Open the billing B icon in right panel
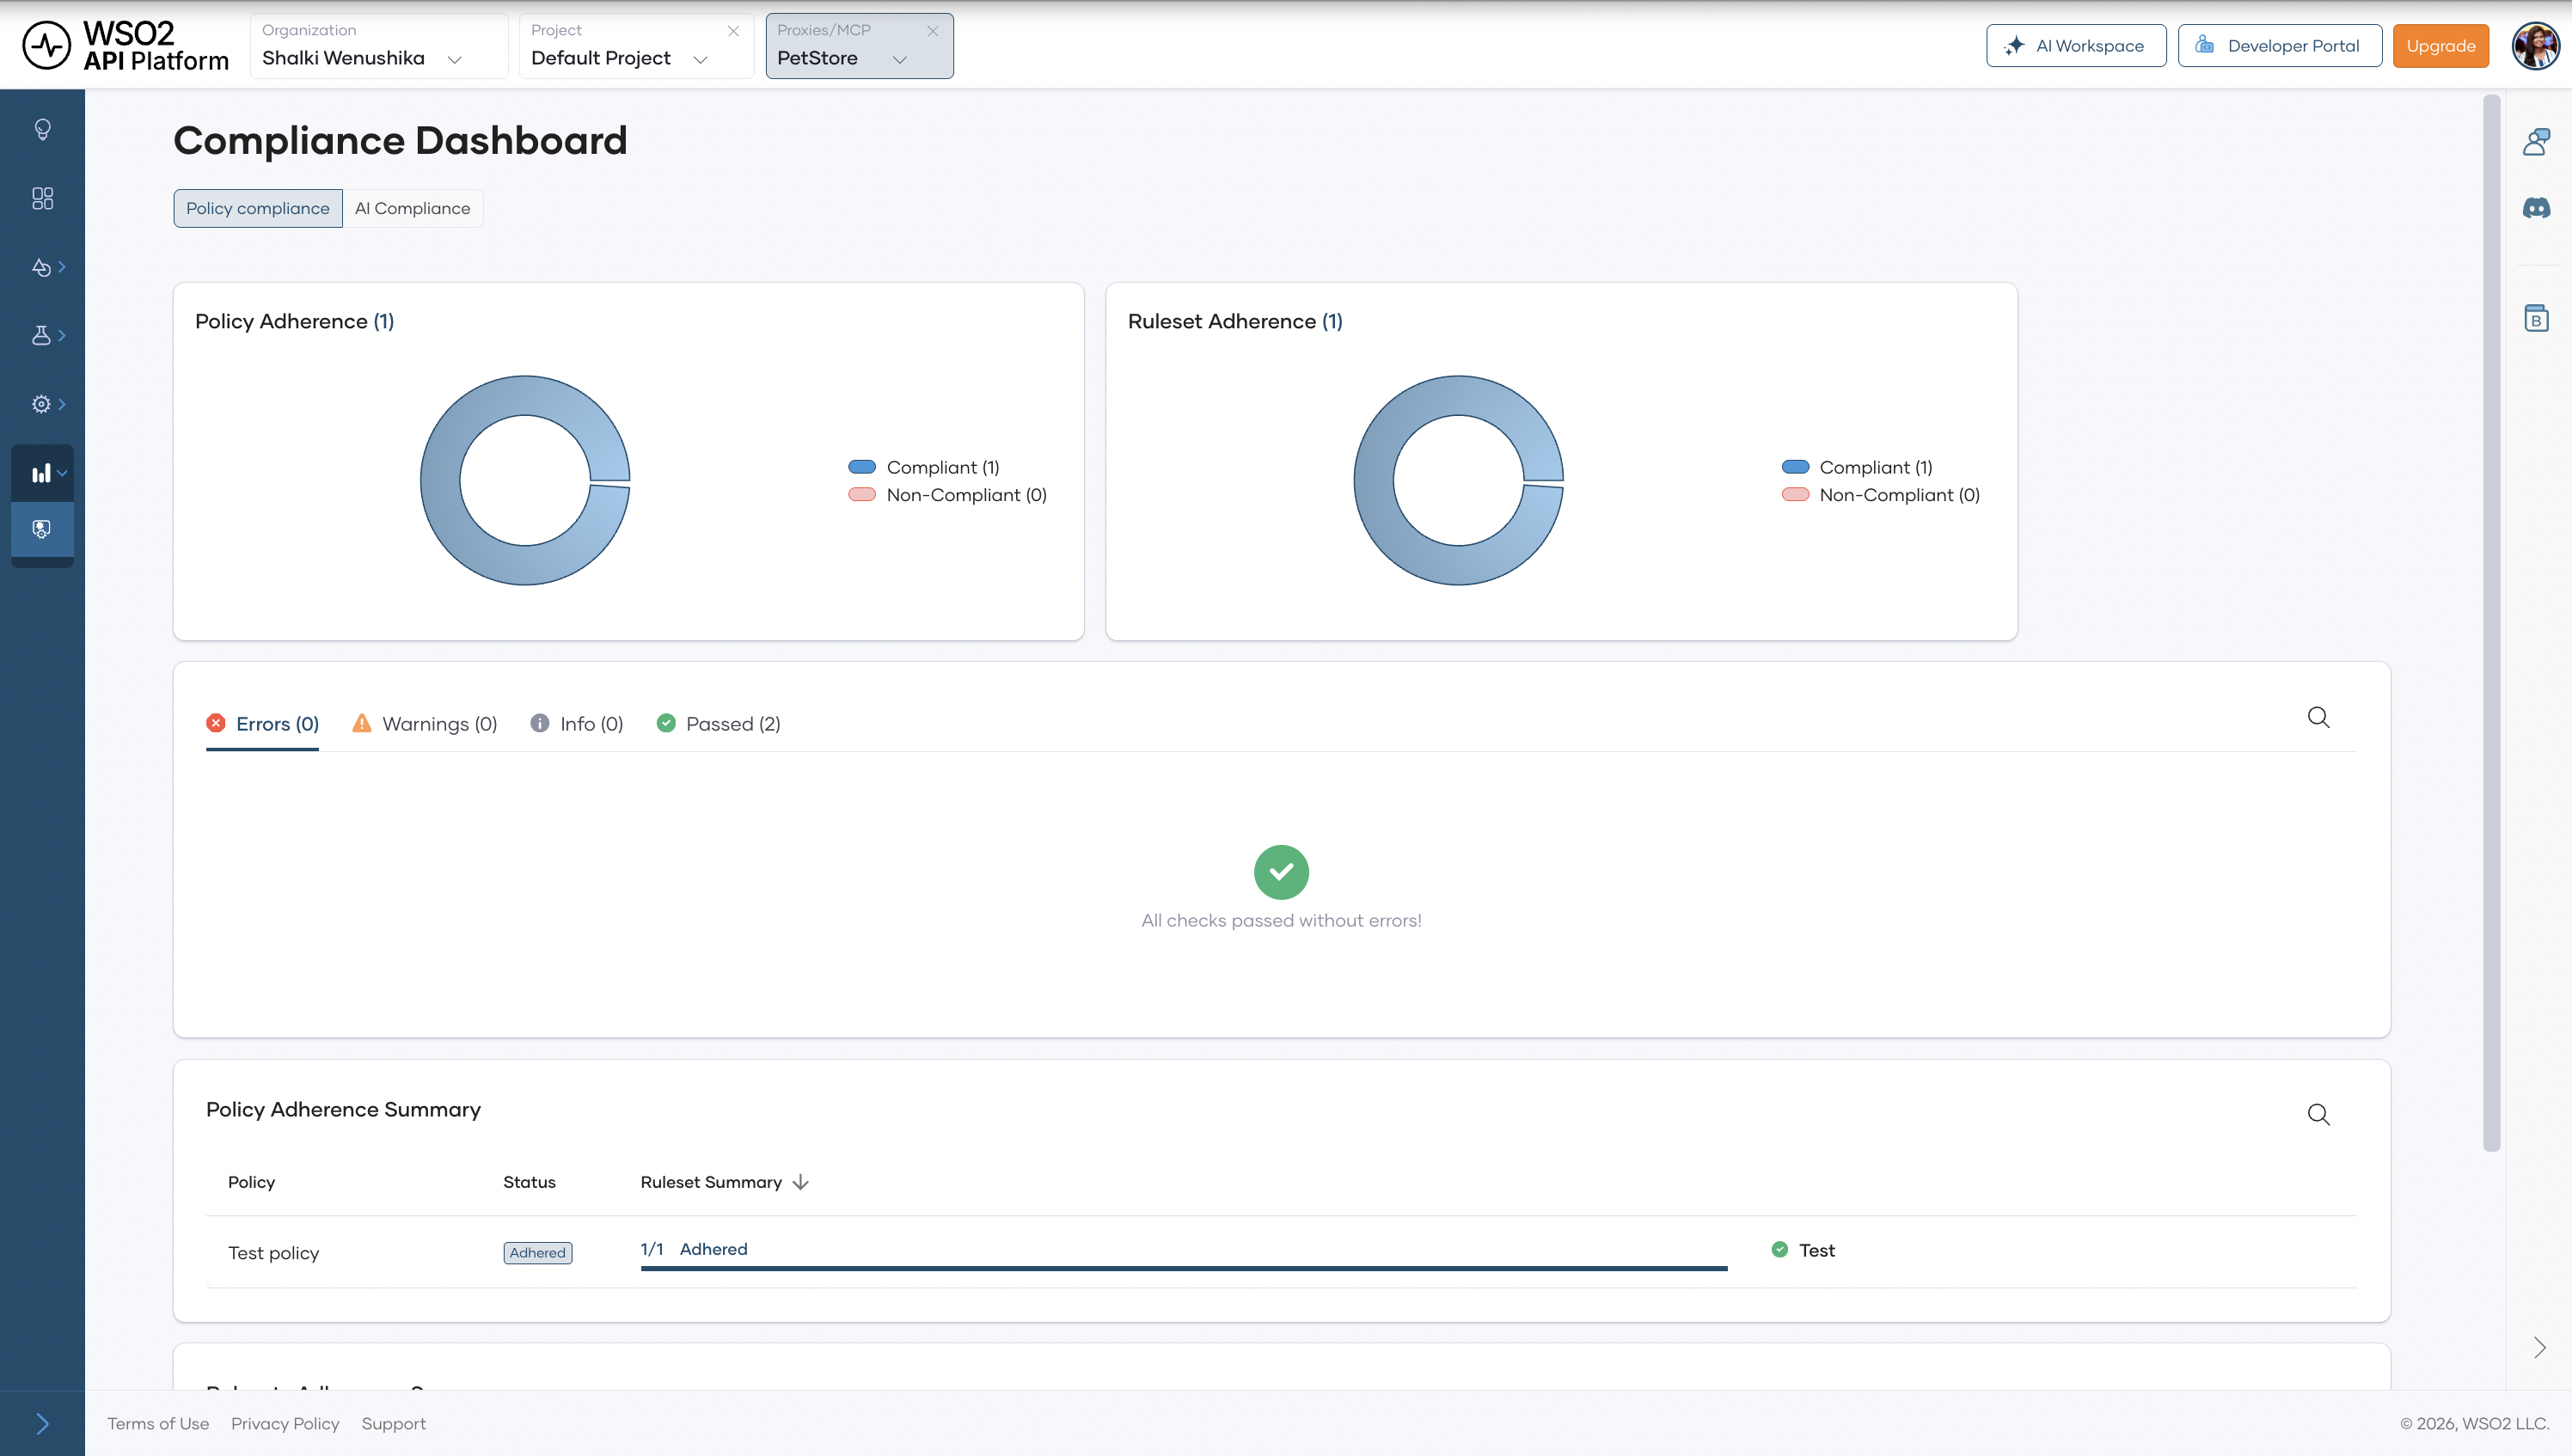Screen dimensions: 2572x1456 click(2536, 318)
